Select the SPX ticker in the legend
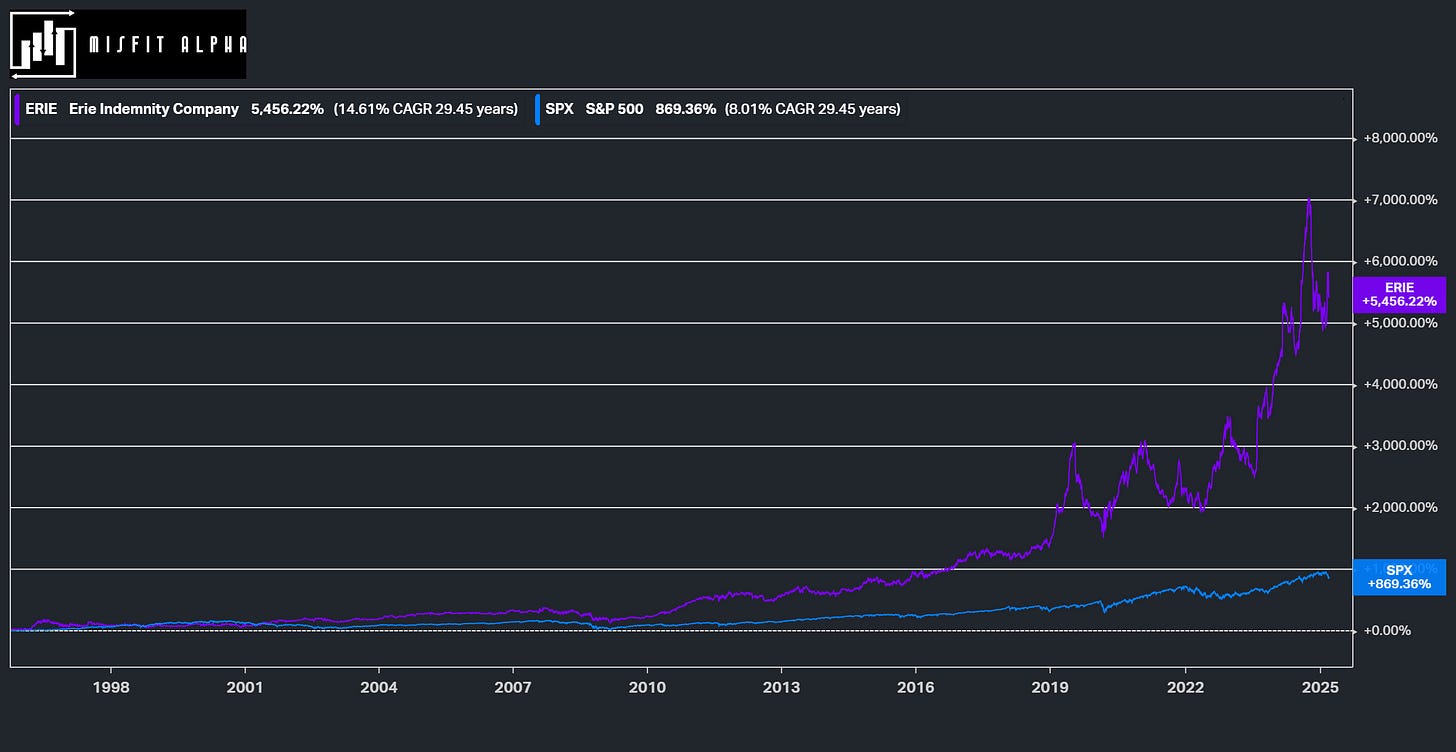Screen dimensions: 1456x752 click(560, 108)
